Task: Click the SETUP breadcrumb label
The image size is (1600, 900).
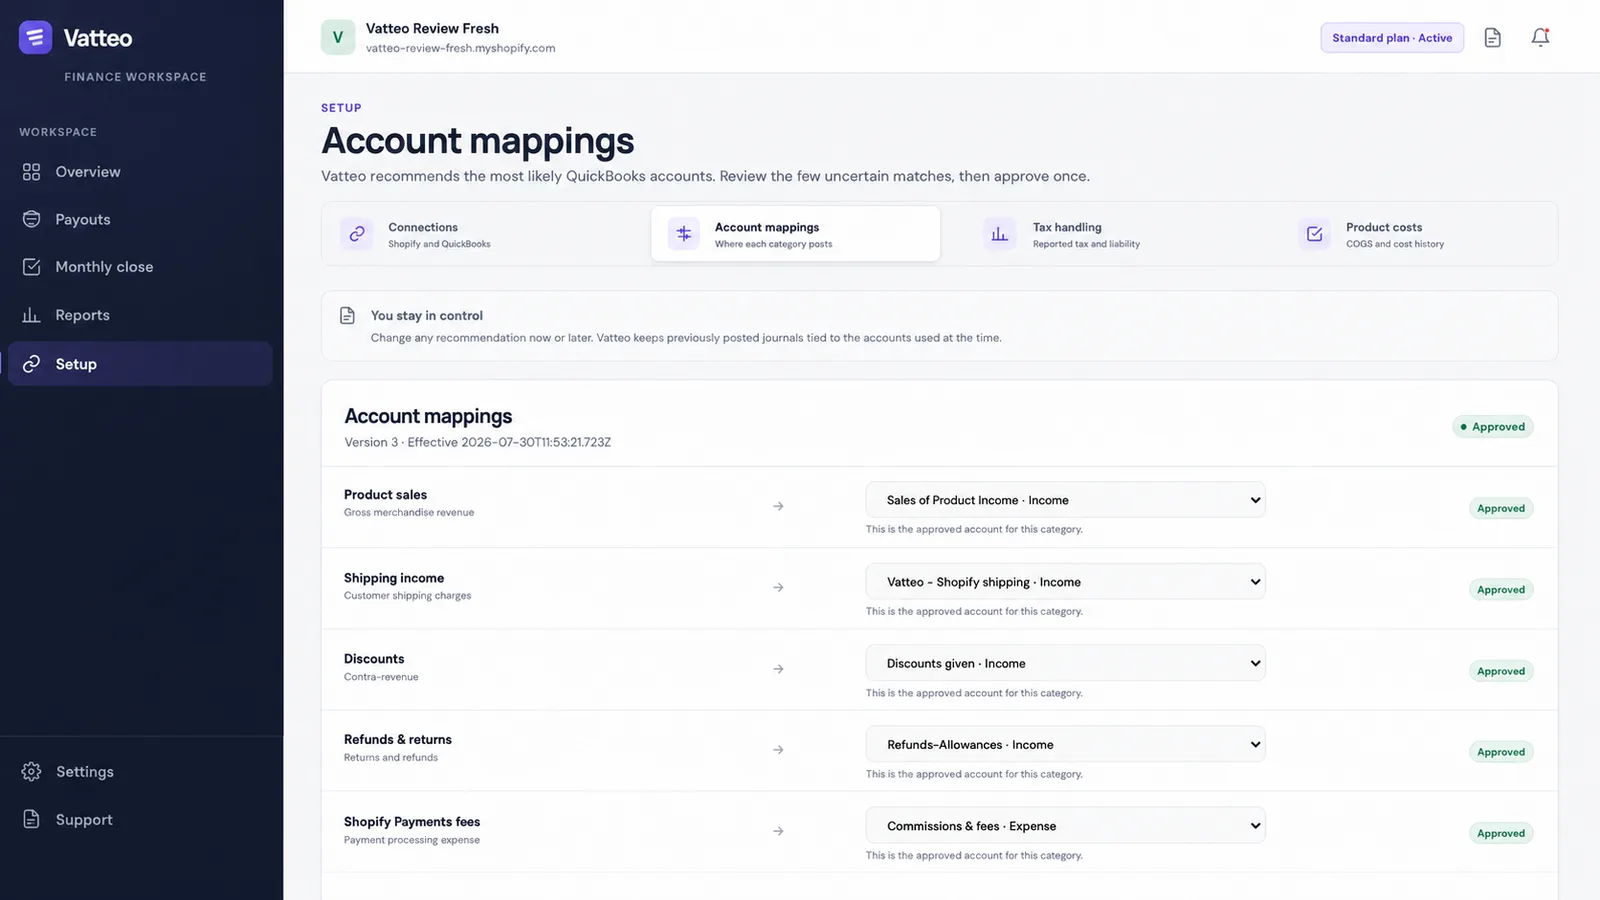Action: click(x=341, y=108)
